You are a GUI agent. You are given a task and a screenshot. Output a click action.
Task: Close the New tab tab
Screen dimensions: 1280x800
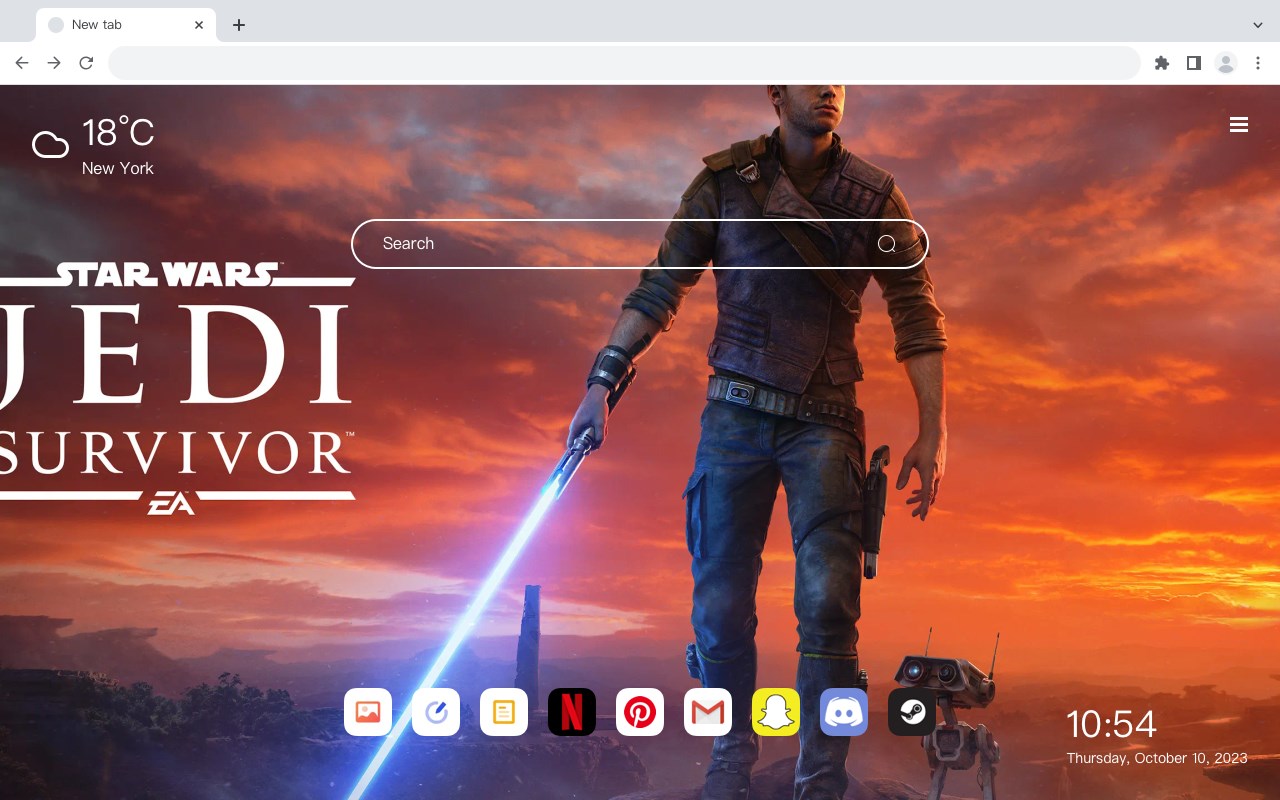tap(199, 25)
